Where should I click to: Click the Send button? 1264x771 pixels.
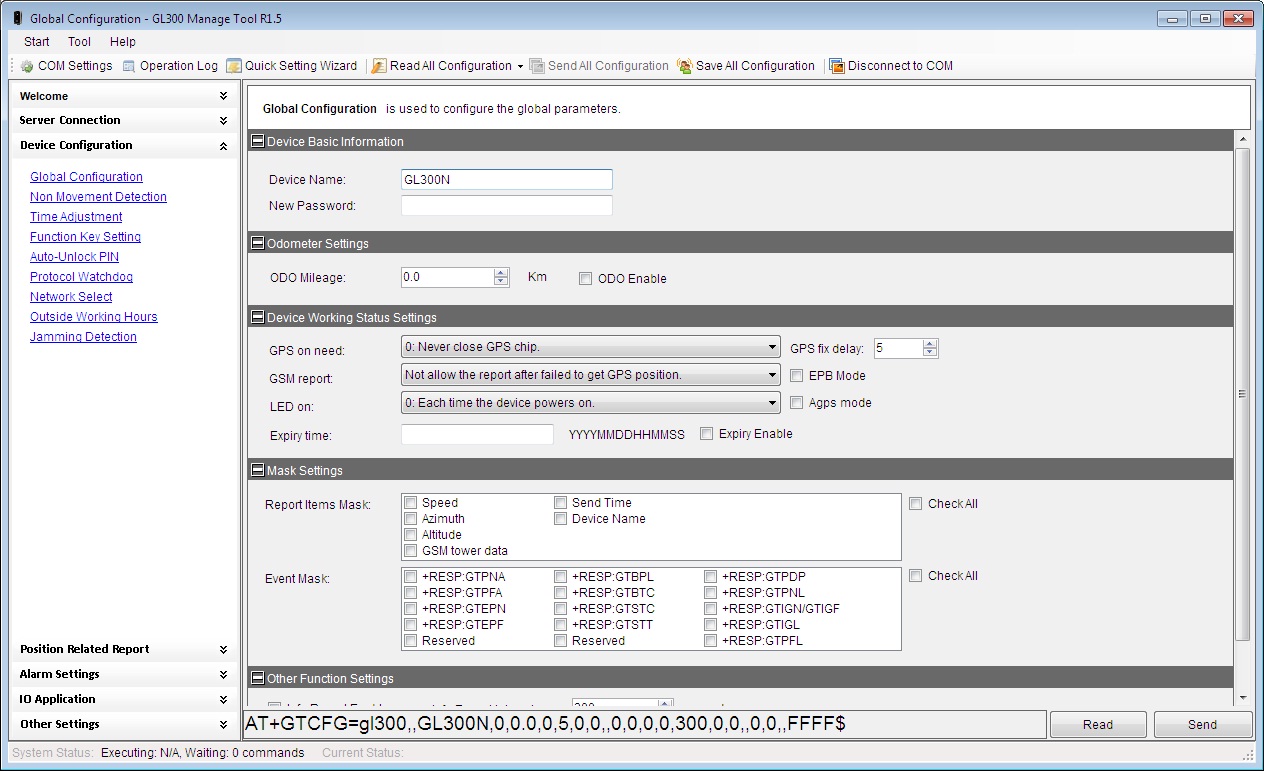point(1202,725)
